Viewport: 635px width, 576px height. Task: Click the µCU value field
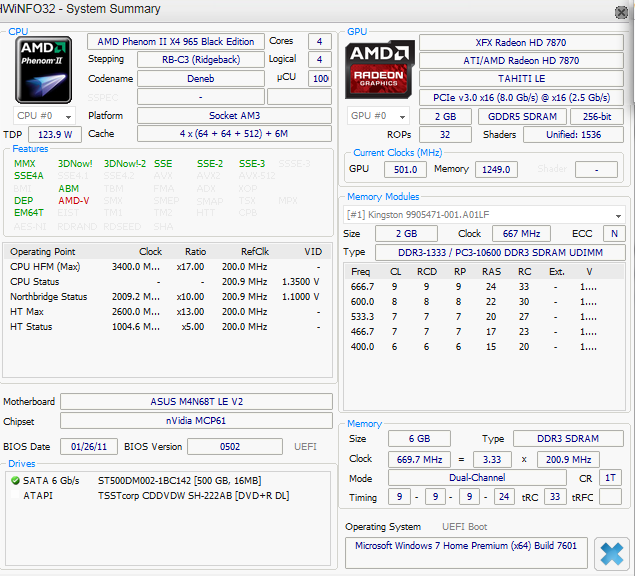pyautogui.click(x=320, y=79)
